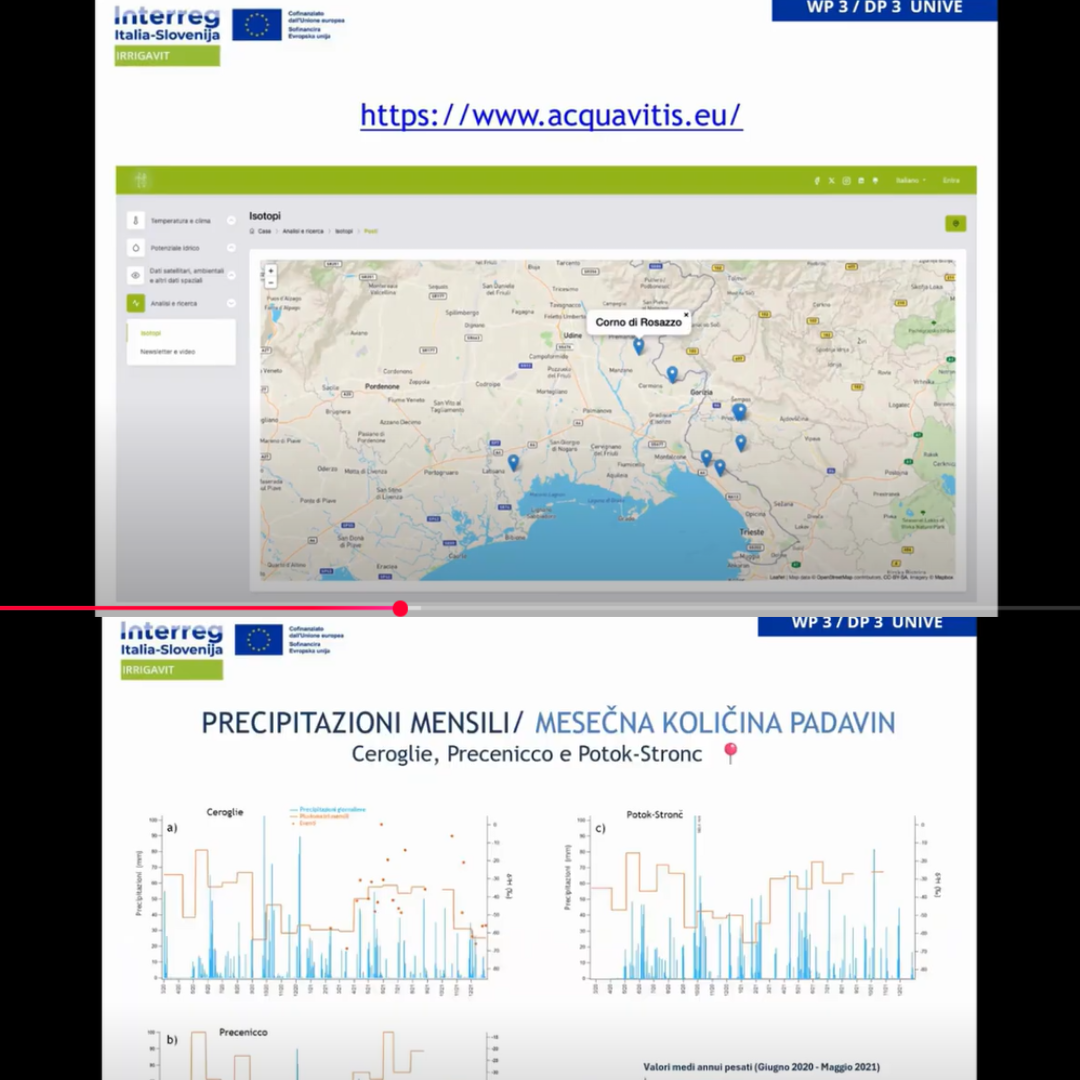Viewport: 1080px width, 1080px height.
Task: Click Gorizia label on the map
Action: click(x=701, y=392)
